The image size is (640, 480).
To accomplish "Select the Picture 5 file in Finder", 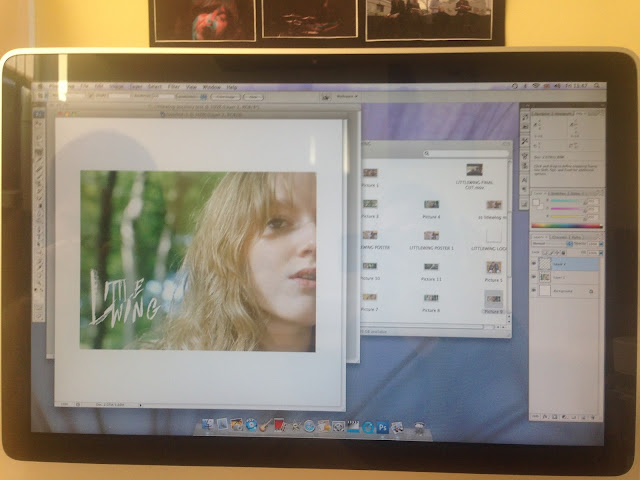I will click(x=493, y=272).
